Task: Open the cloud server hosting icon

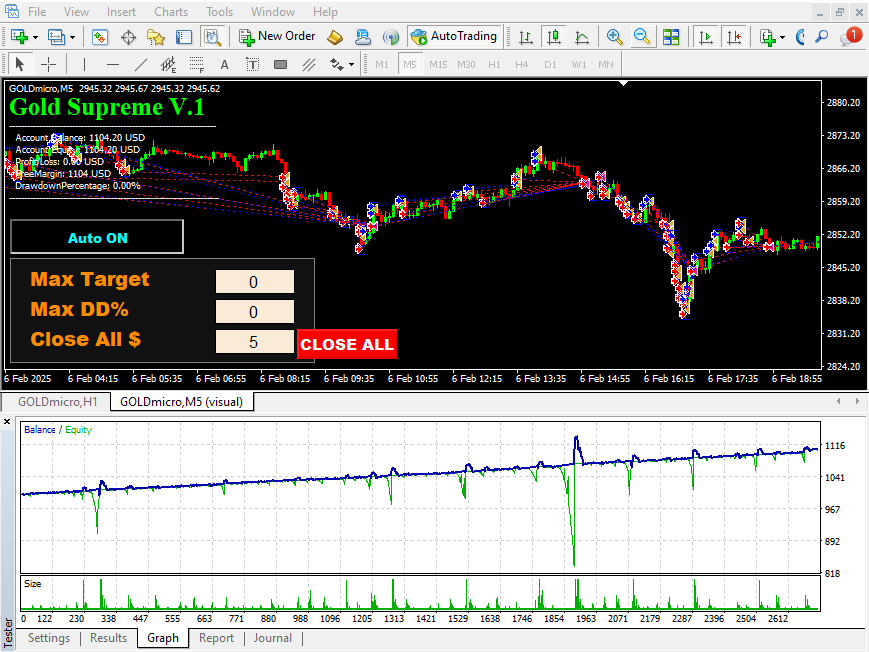Action: click(x=363, y=37)
